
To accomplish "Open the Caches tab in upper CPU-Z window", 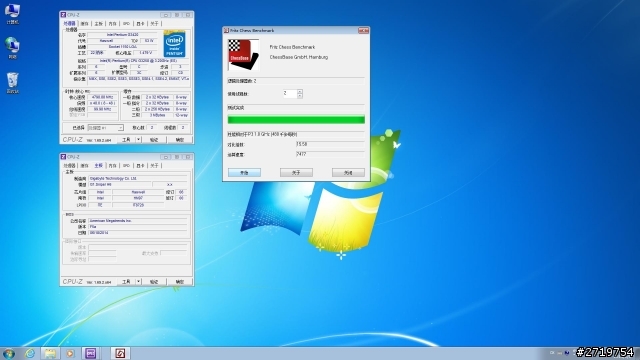I will pyautogui.click(x=84, y=24).
